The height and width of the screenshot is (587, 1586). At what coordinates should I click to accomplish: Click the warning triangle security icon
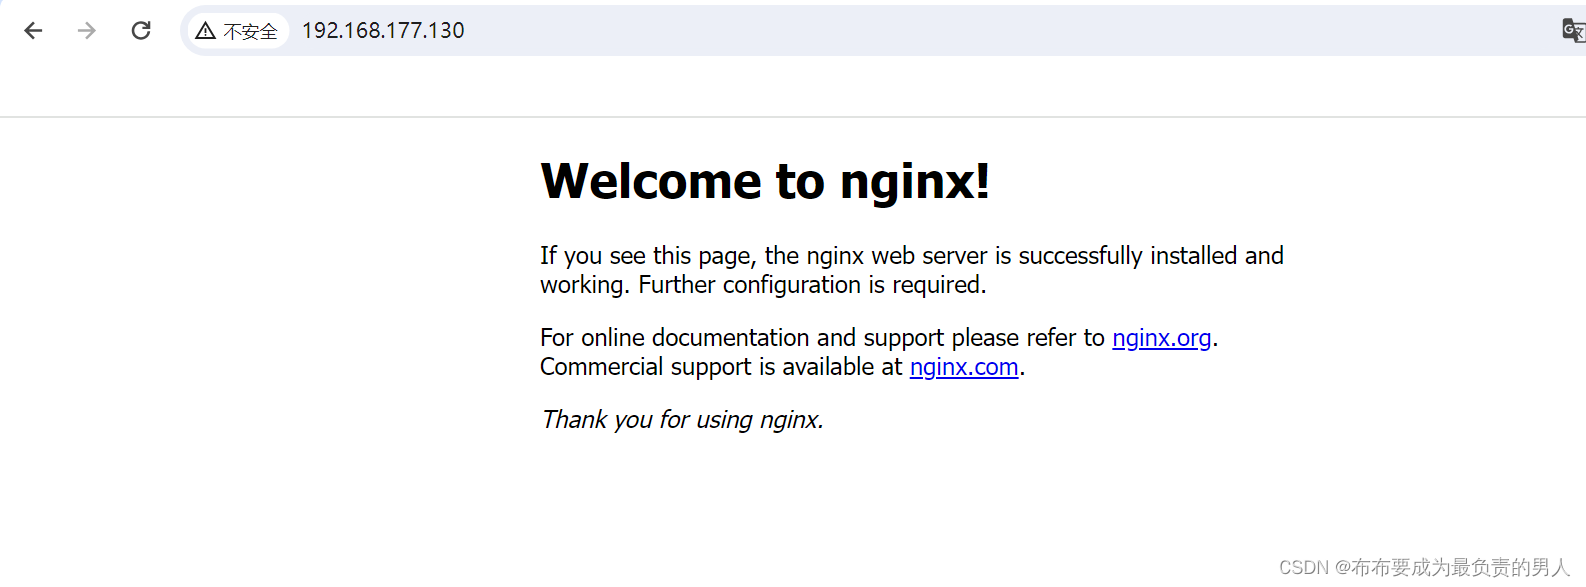206,31
